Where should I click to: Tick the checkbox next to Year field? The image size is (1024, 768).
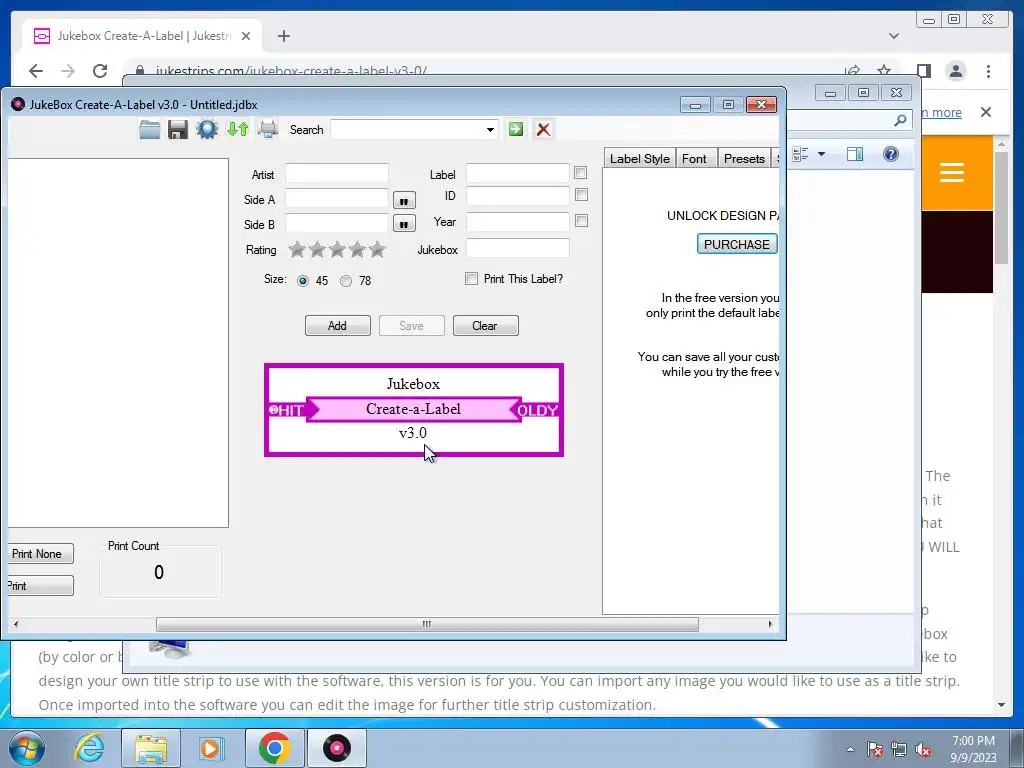click(581, 221)
